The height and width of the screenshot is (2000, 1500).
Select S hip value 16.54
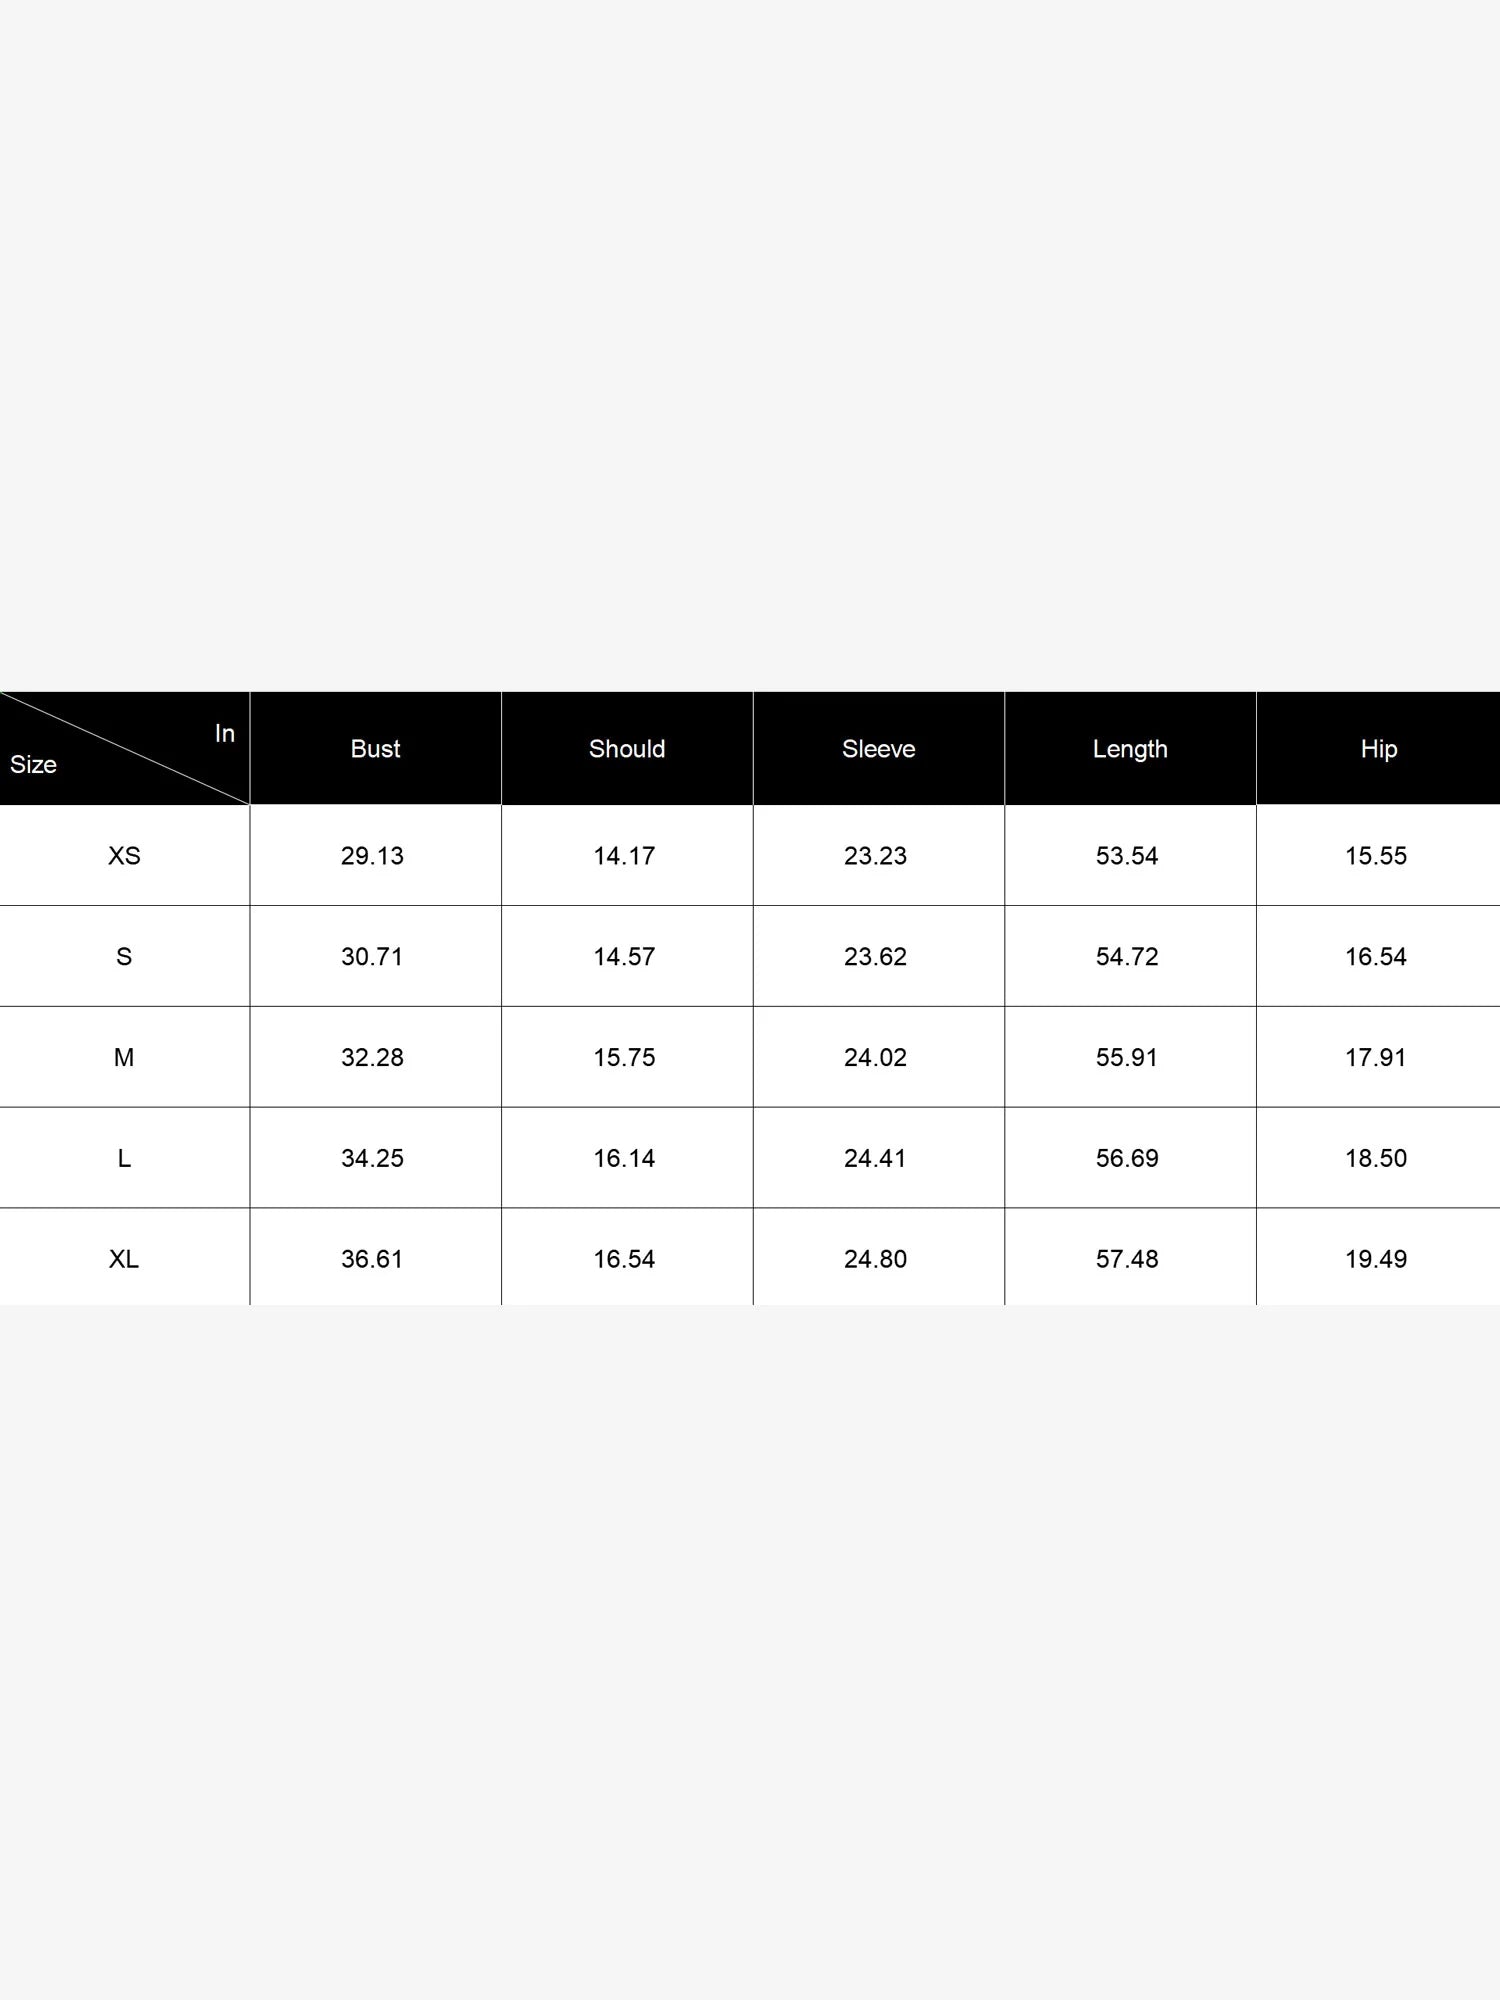tap(1376, 957)
